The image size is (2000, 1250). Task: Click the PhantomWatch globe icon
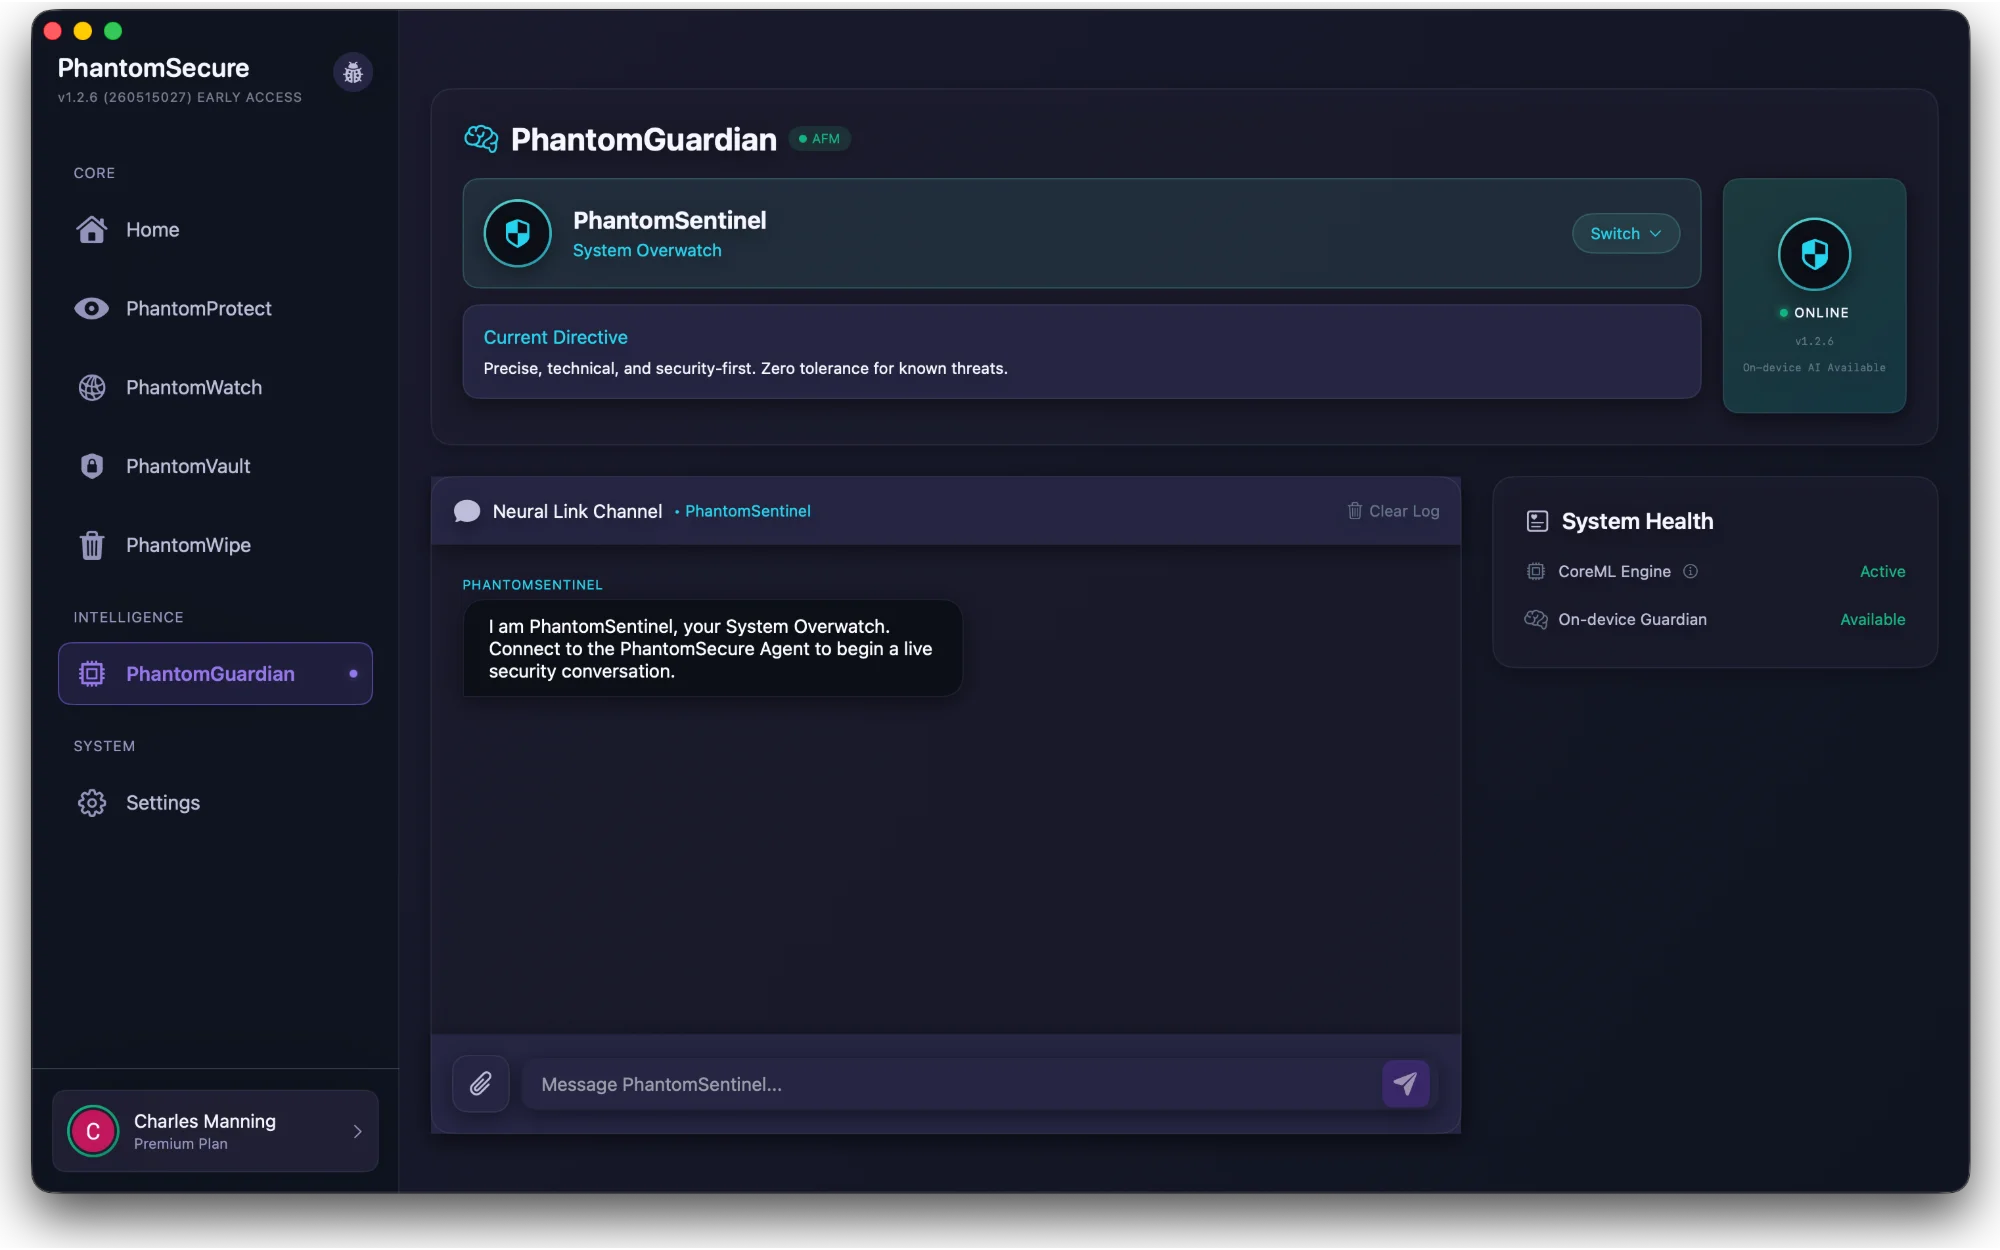pos(92,388)
